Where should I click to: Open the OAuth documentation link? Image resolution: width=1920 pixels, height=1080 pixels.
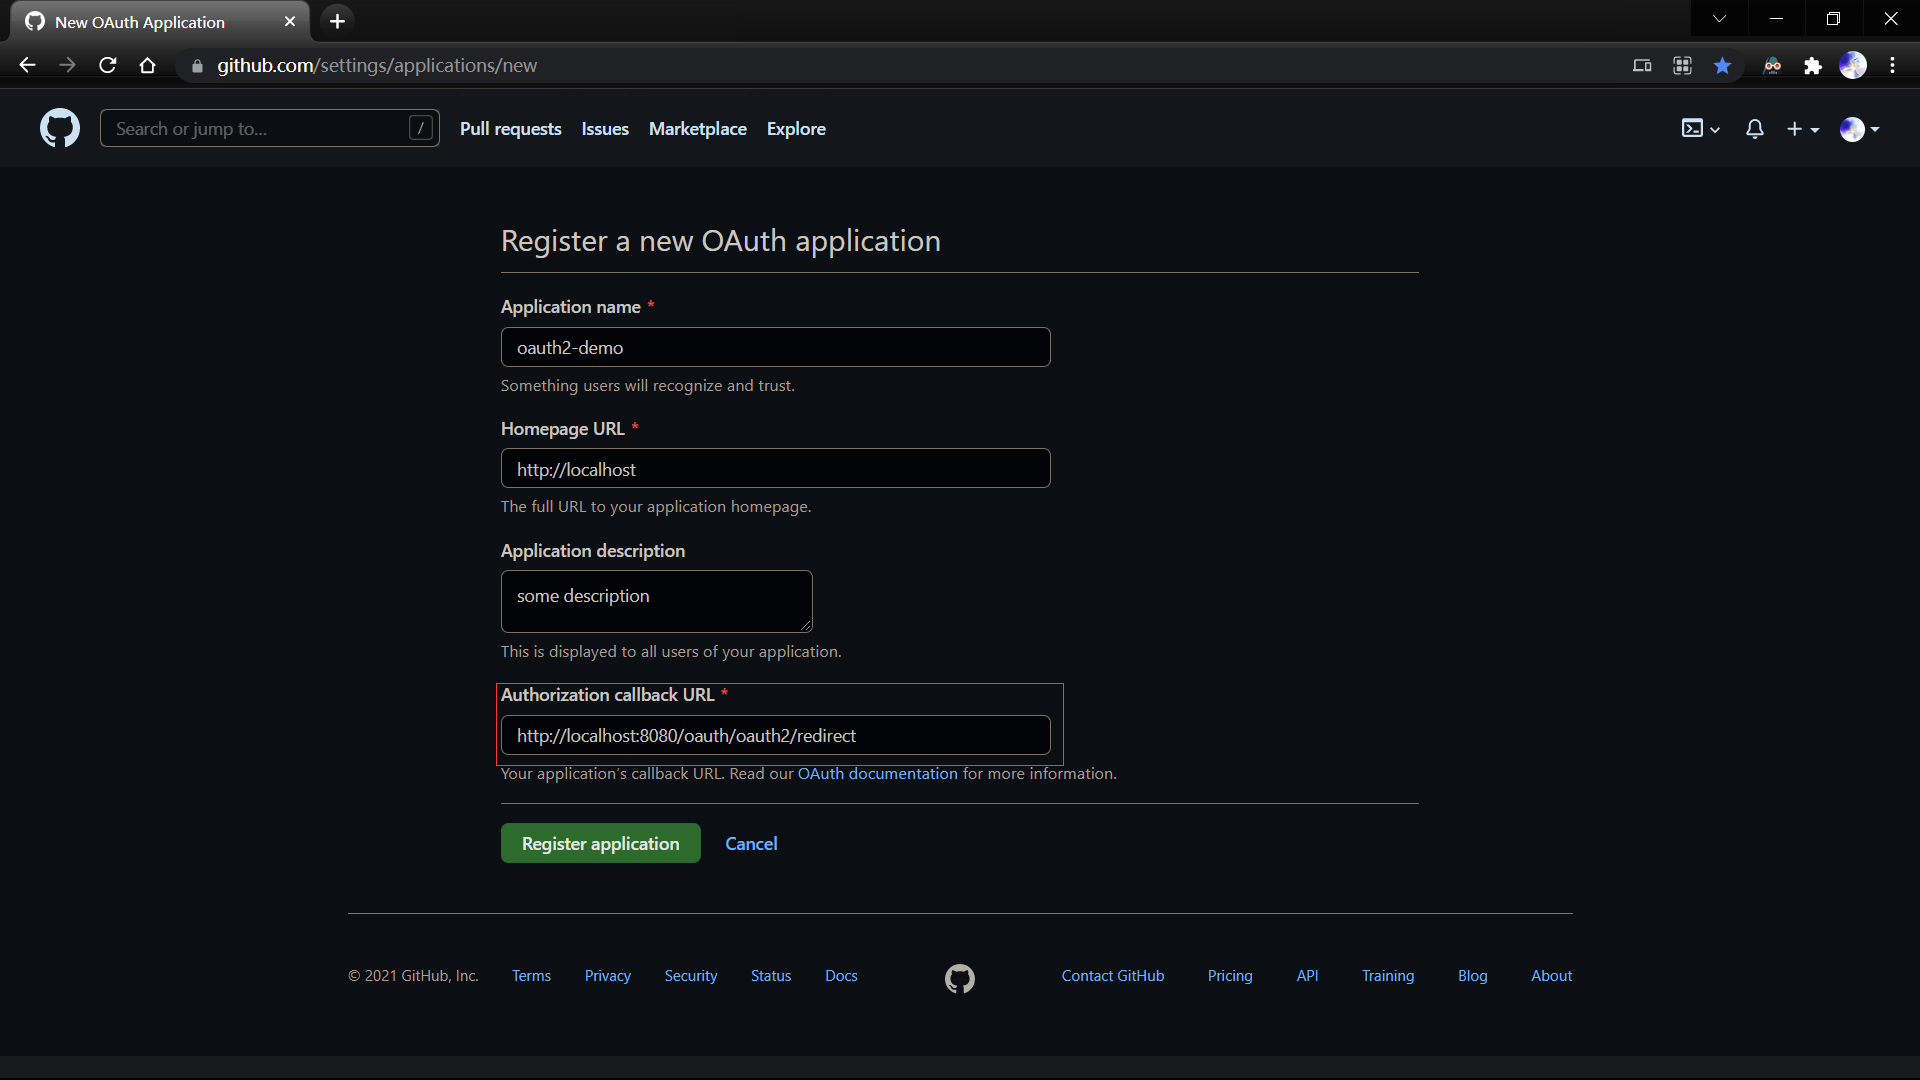tap(877, 774)
